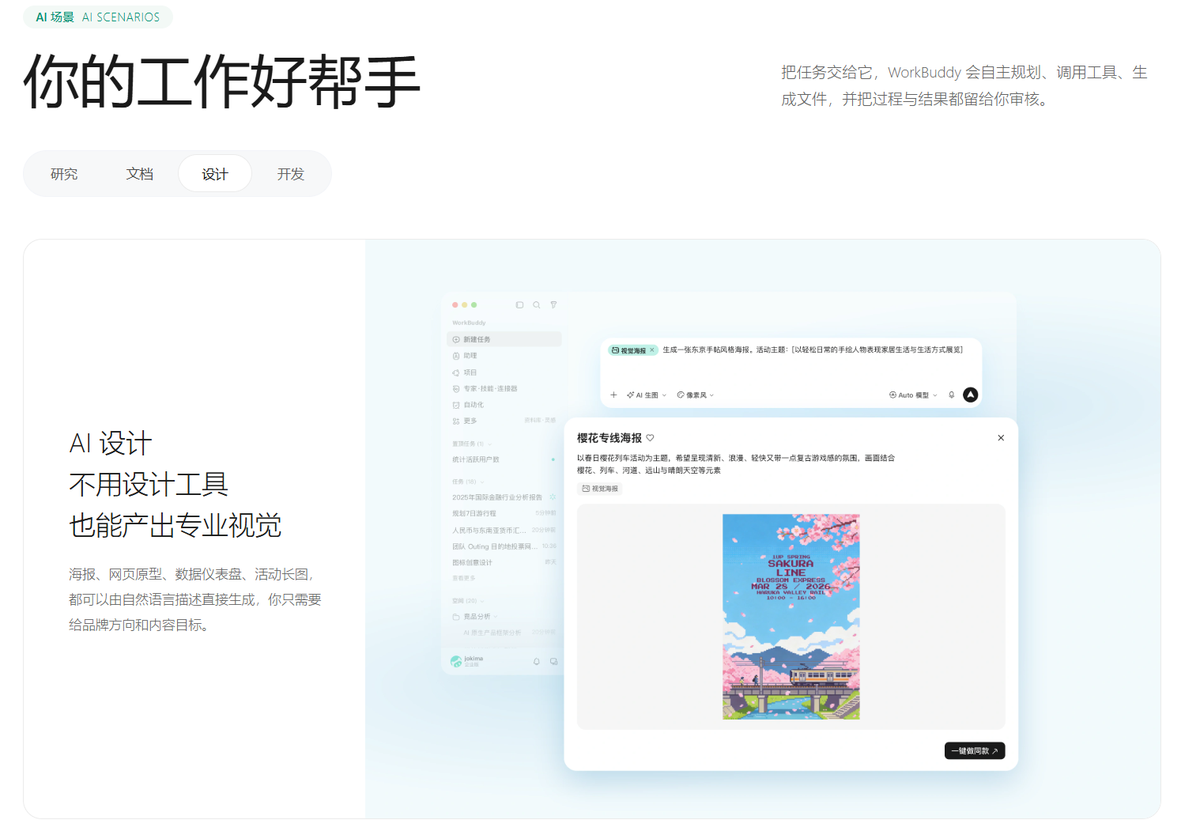Click the chat bubble icon in sidebar footer
Viewport: 1200px width, 835px height.
[553, 662]
